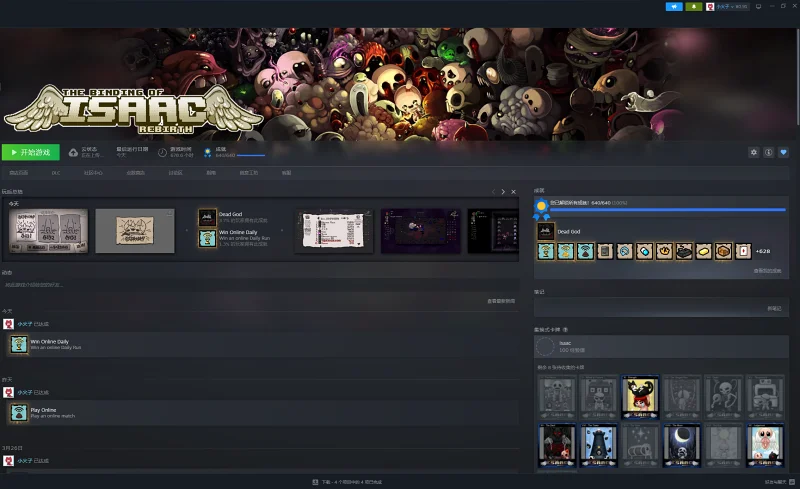Open the white stats sheet screenshot thumbnail
800x489 pixels.
click(334, 230)
